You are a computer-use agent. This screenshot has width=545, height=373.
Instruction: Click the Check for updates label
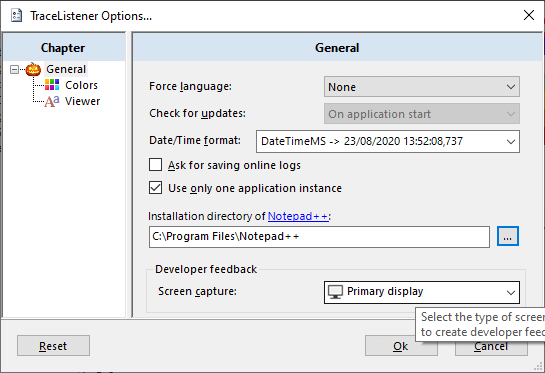(x=197, y=113)
